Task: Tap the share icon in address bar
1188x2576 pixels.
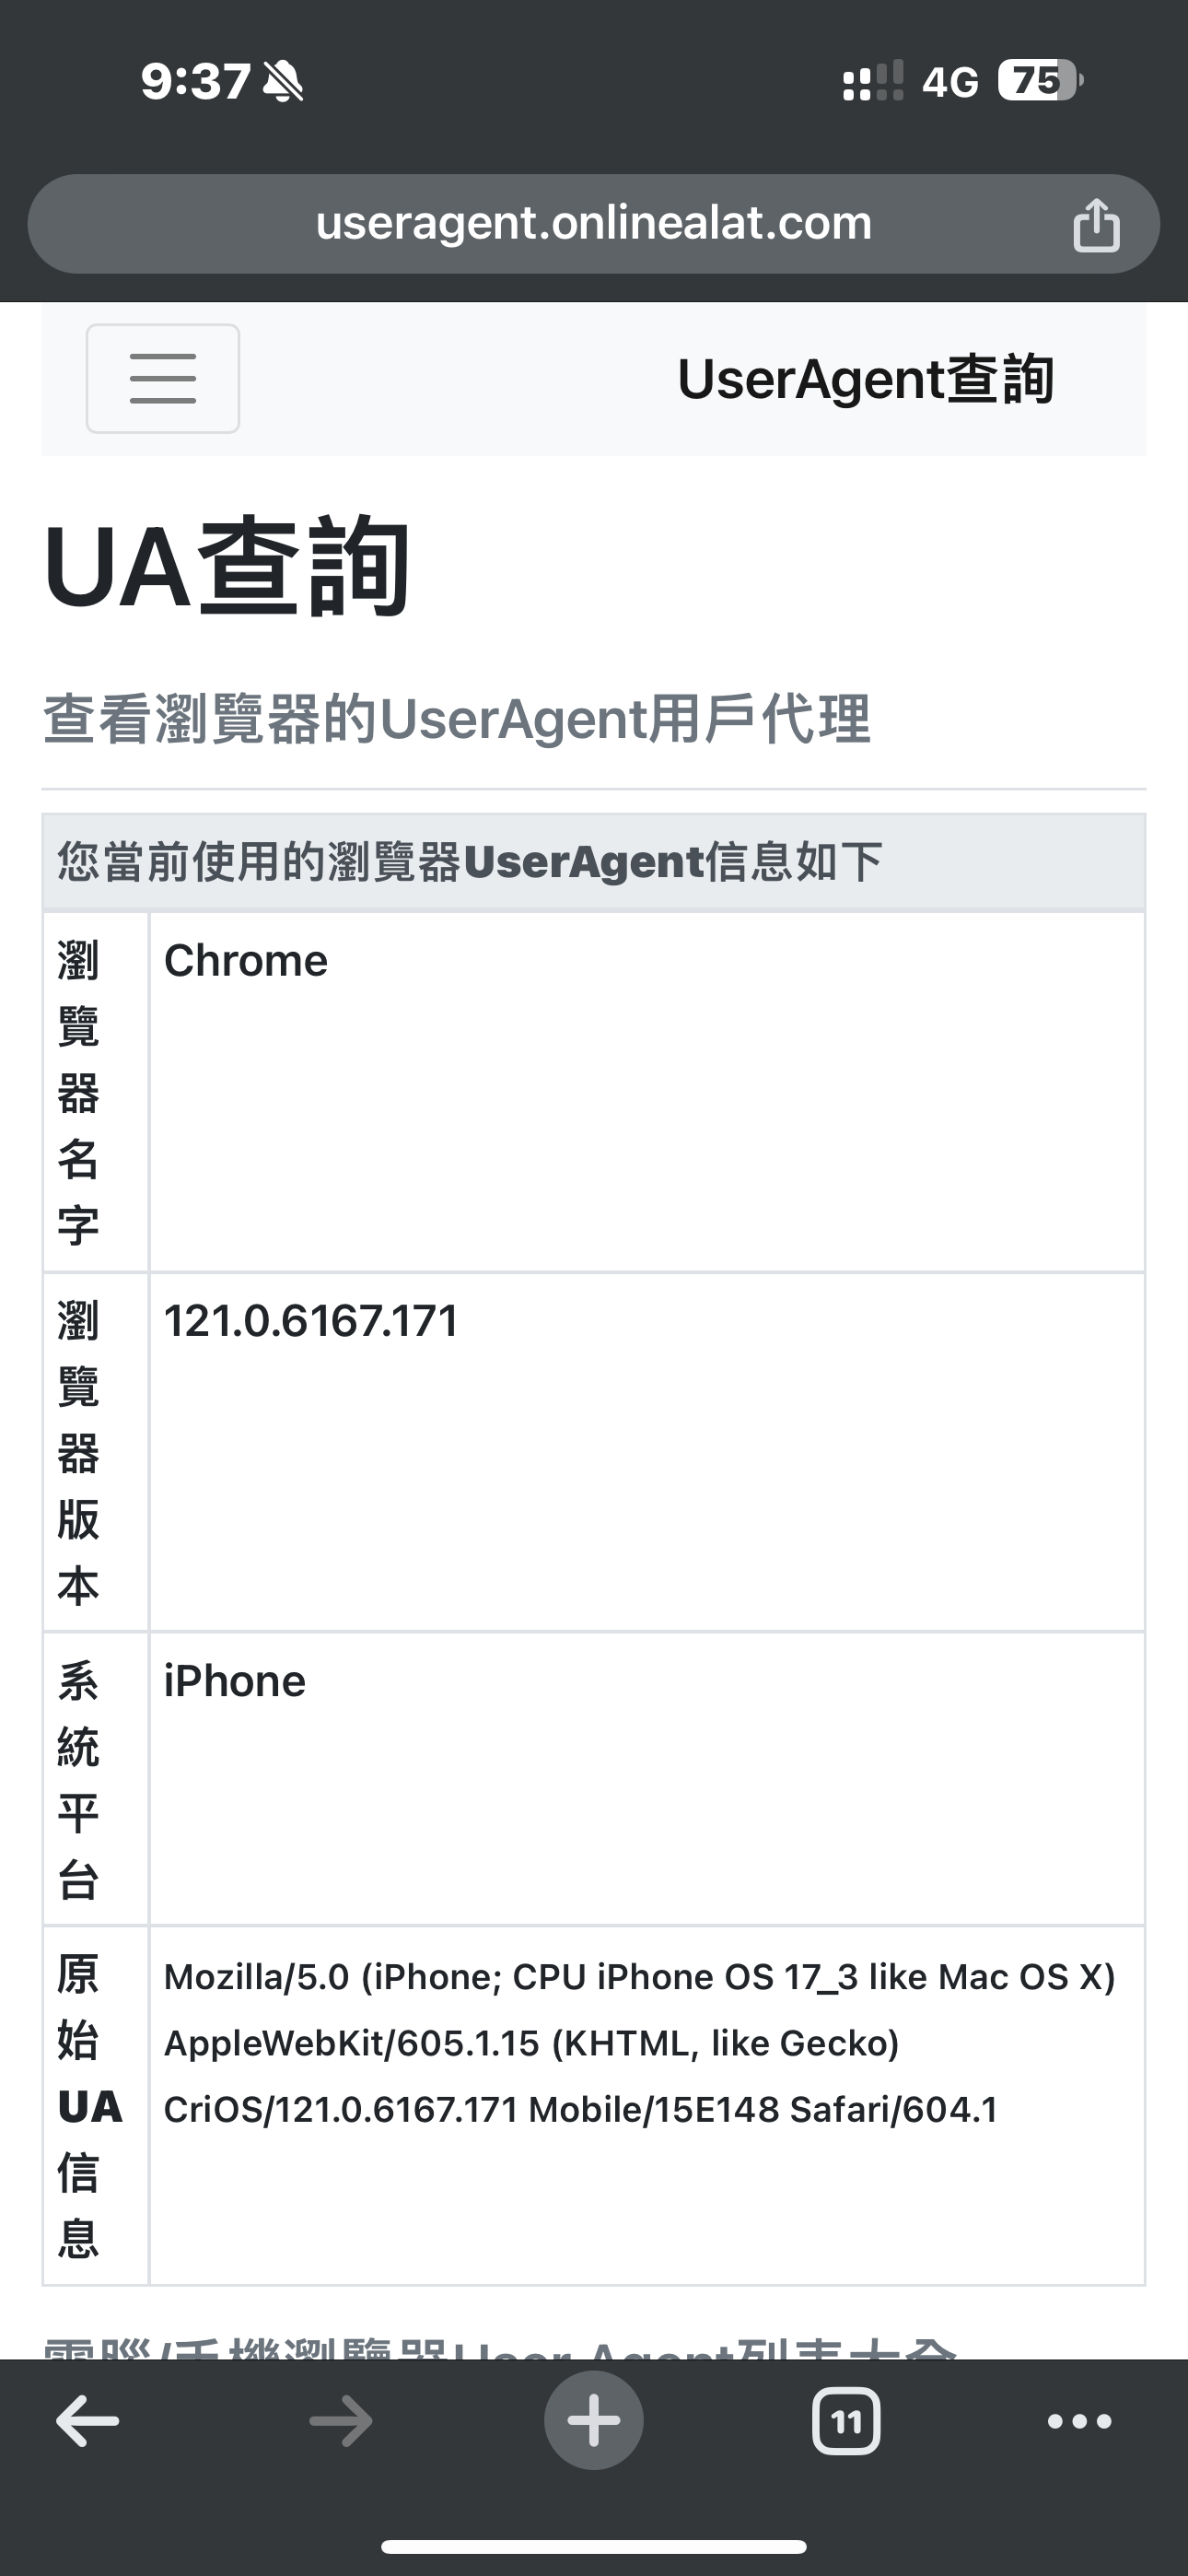Action: (x=1096, y=224)
